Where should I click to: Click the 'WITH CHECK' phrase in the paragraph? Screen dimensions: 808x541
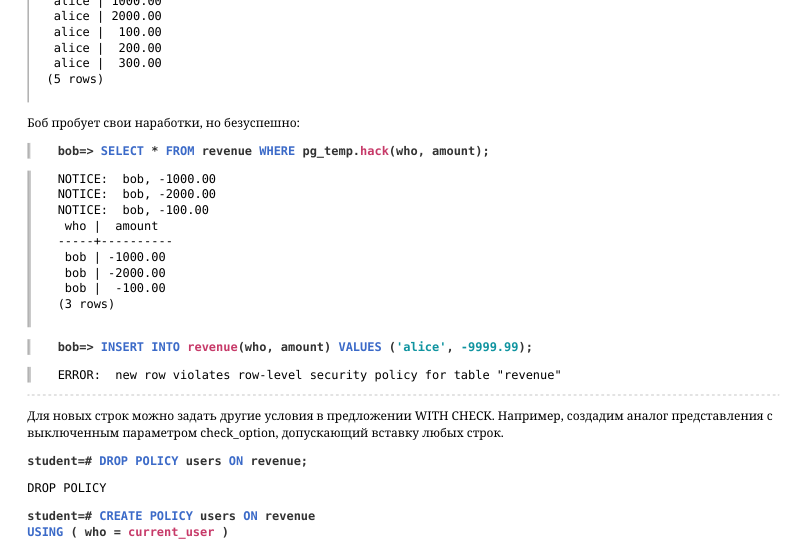coord(453,416)
